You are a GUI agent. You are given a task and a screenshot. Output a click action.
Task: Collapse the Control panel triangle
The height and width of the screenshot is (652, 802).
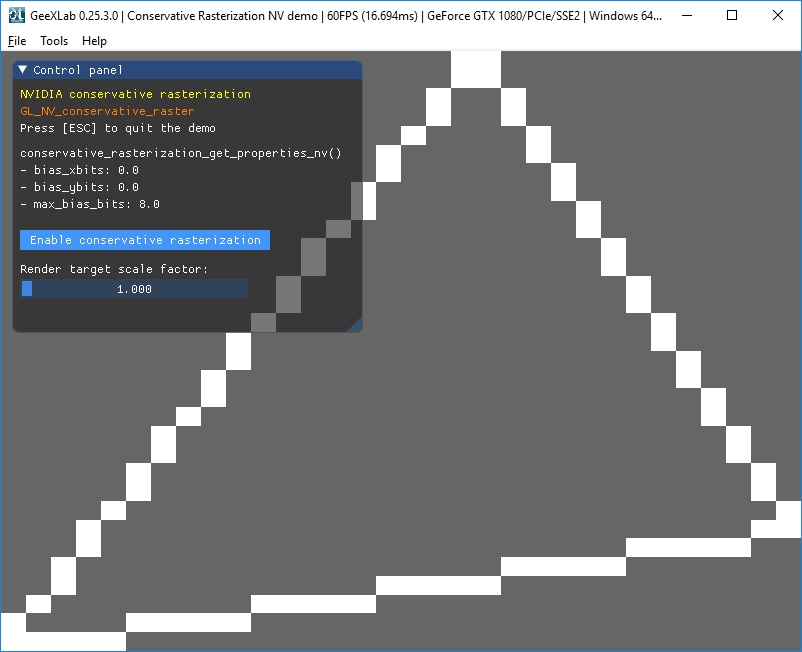tap(23, 70)
